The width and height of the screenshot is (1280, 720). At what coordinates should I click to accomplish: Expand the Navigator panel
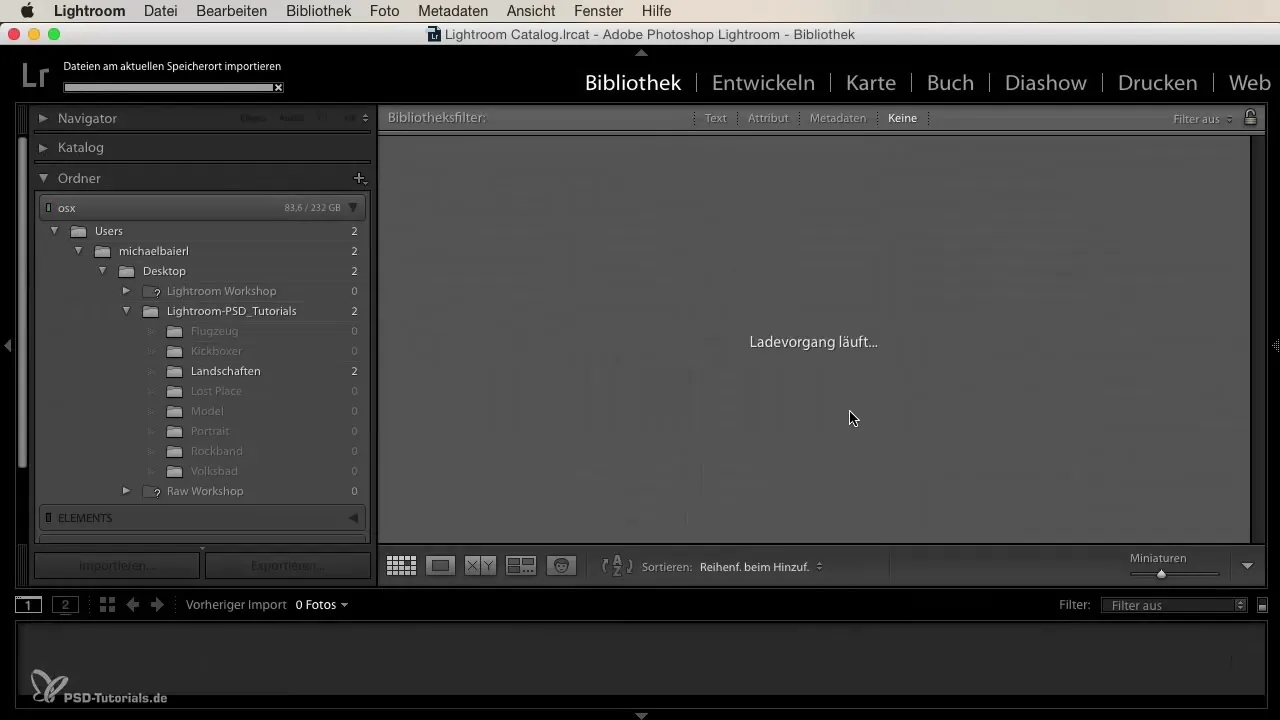43,118
